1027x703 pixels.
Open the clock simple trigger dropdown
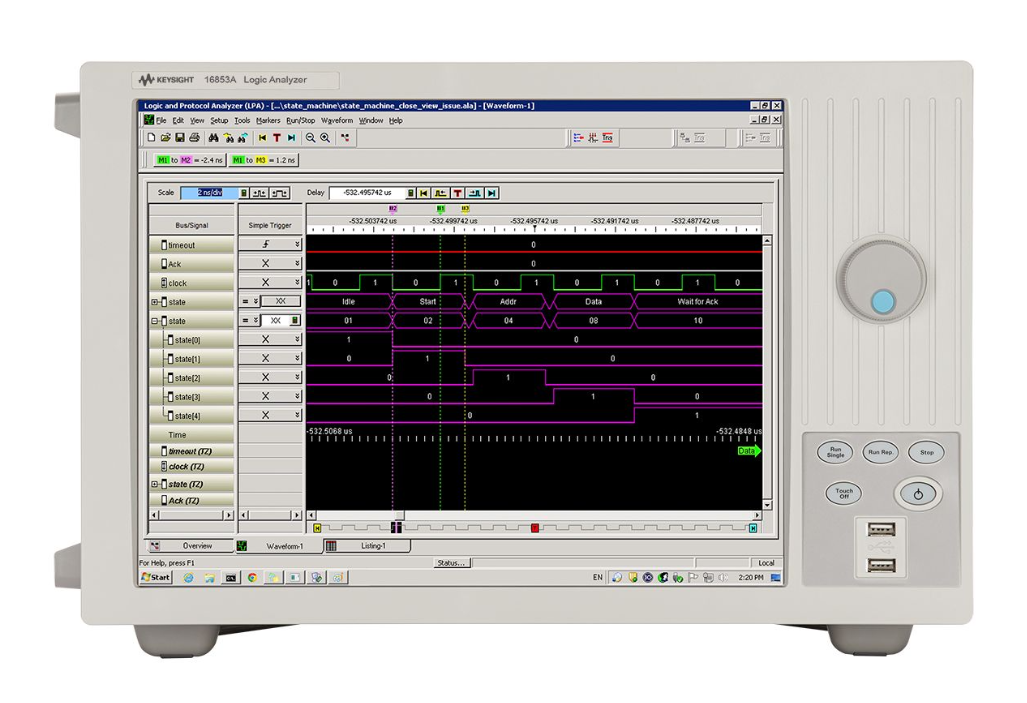click(297, 283)
